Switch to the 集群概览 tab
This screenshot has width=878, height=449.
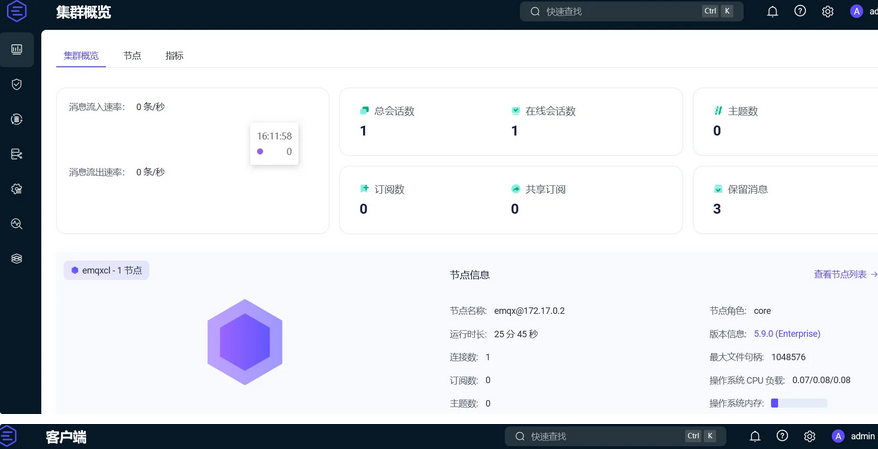click(81, 55)
